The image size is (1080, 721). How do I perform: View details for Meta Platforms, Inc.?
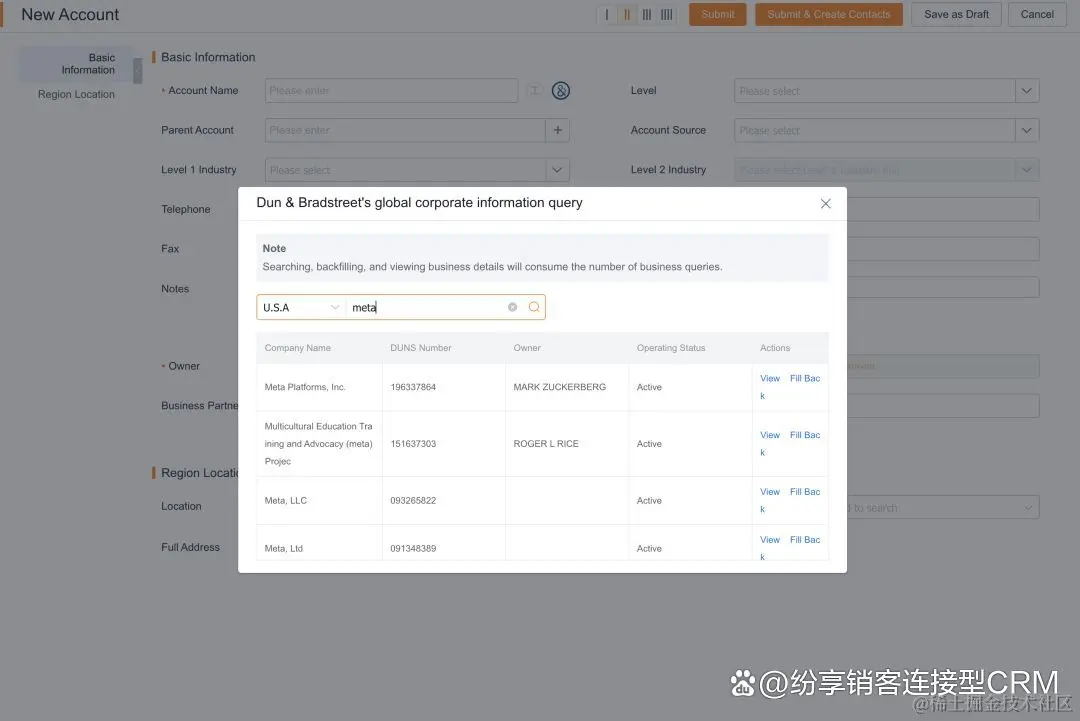pos(769,378)
